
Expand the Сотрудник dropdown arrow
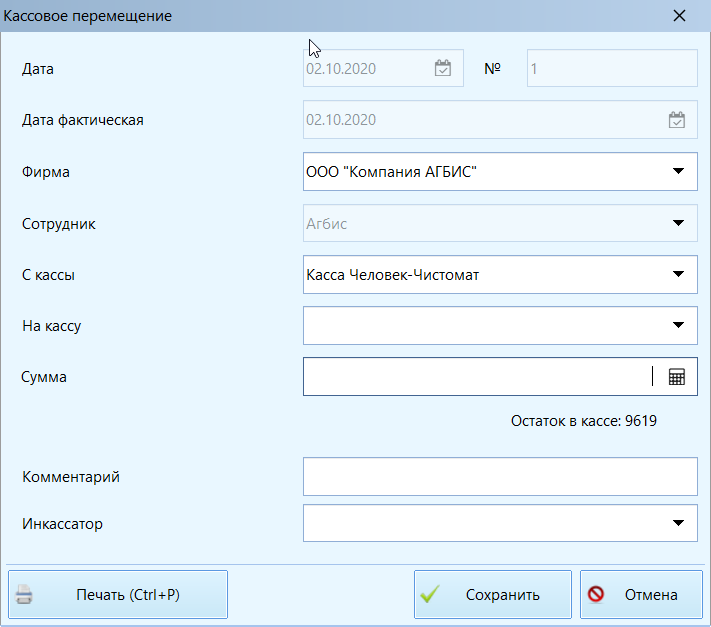[677, 223]
